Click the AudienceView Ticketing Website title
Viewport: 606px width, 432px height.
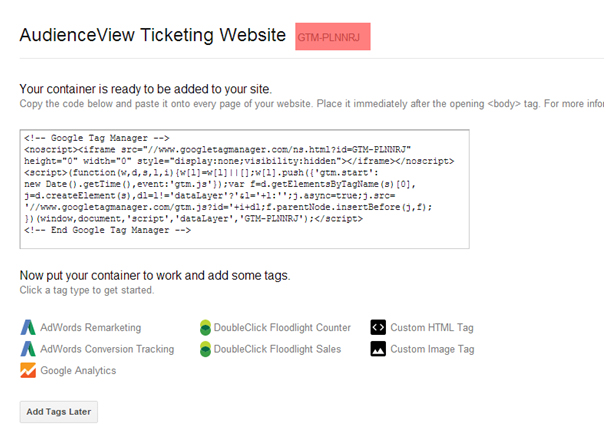point(153,35)
